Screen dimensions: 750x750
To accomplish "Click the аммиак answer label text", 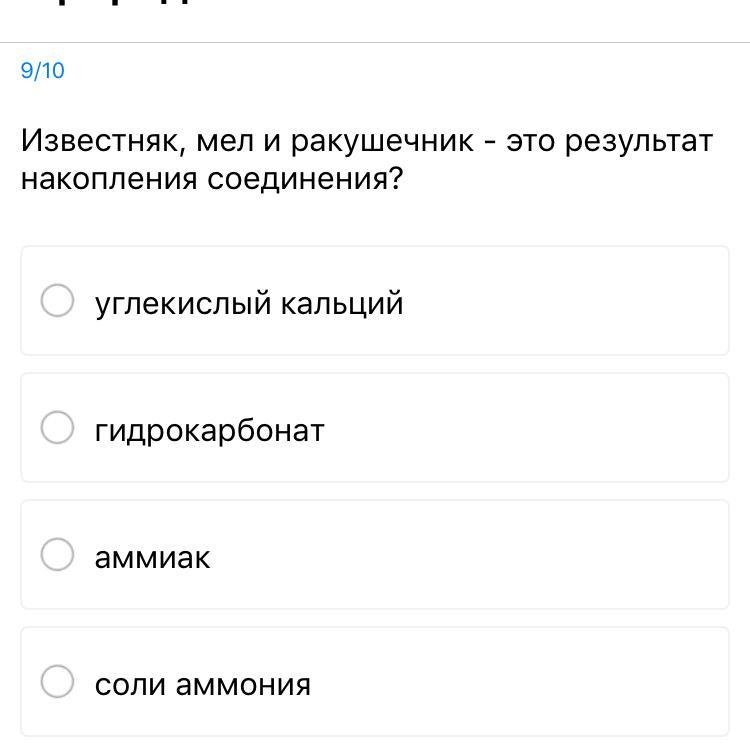I will tap(152, 558).
